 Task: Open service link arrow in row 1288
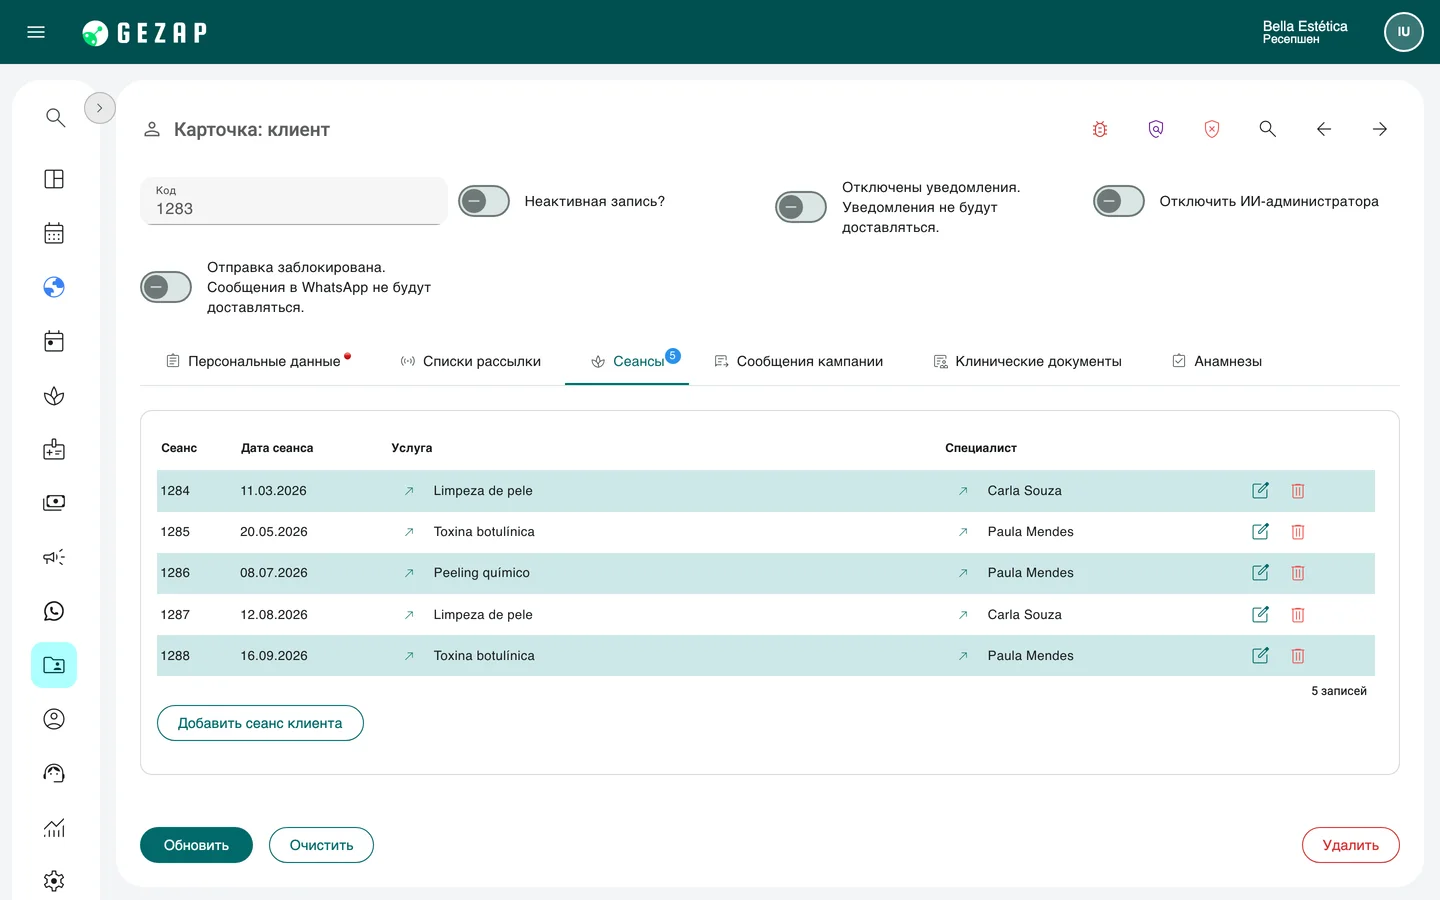tap(409, 656)
